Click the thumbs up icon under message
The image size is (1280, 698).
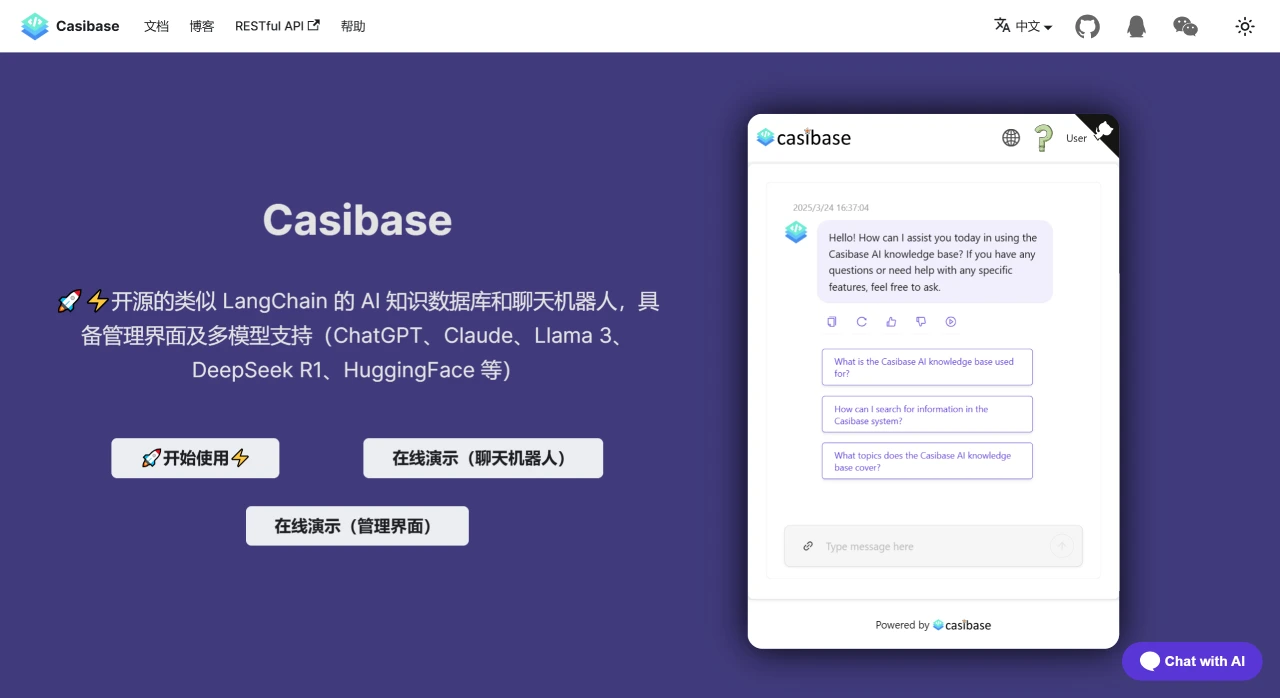(x=891, y=322)
